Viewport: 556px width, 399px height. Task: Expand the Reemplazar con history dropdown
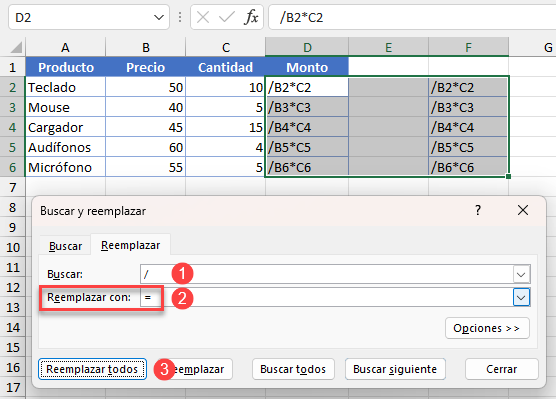click(521, 298)
